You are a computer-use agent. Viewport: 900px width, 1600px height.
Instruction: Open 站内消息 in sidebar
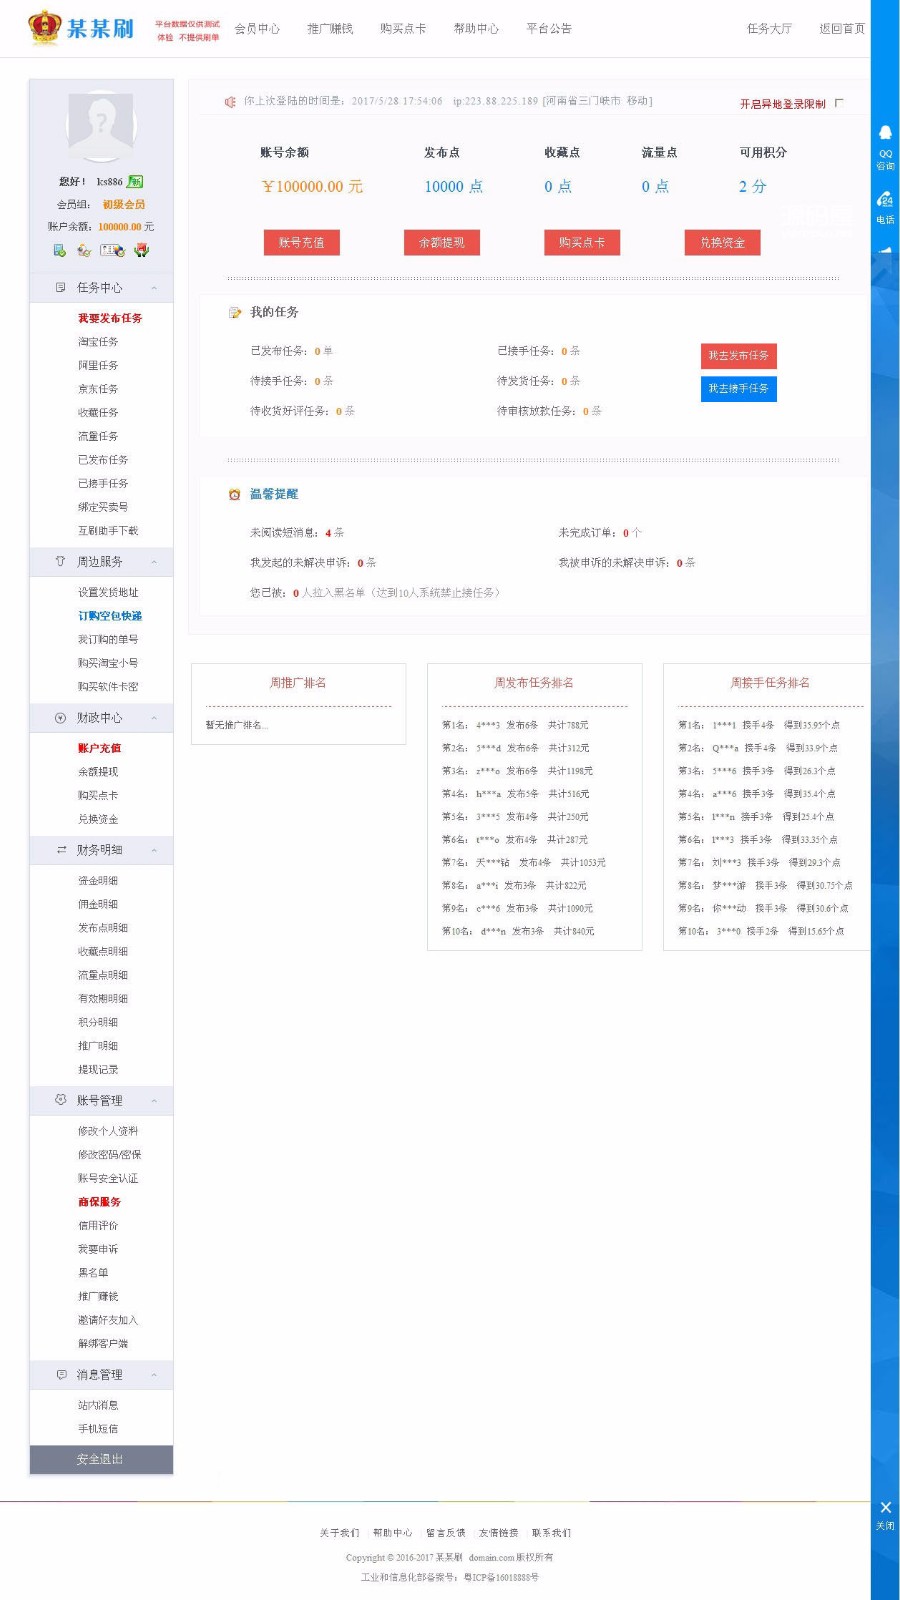point(98,1406)
